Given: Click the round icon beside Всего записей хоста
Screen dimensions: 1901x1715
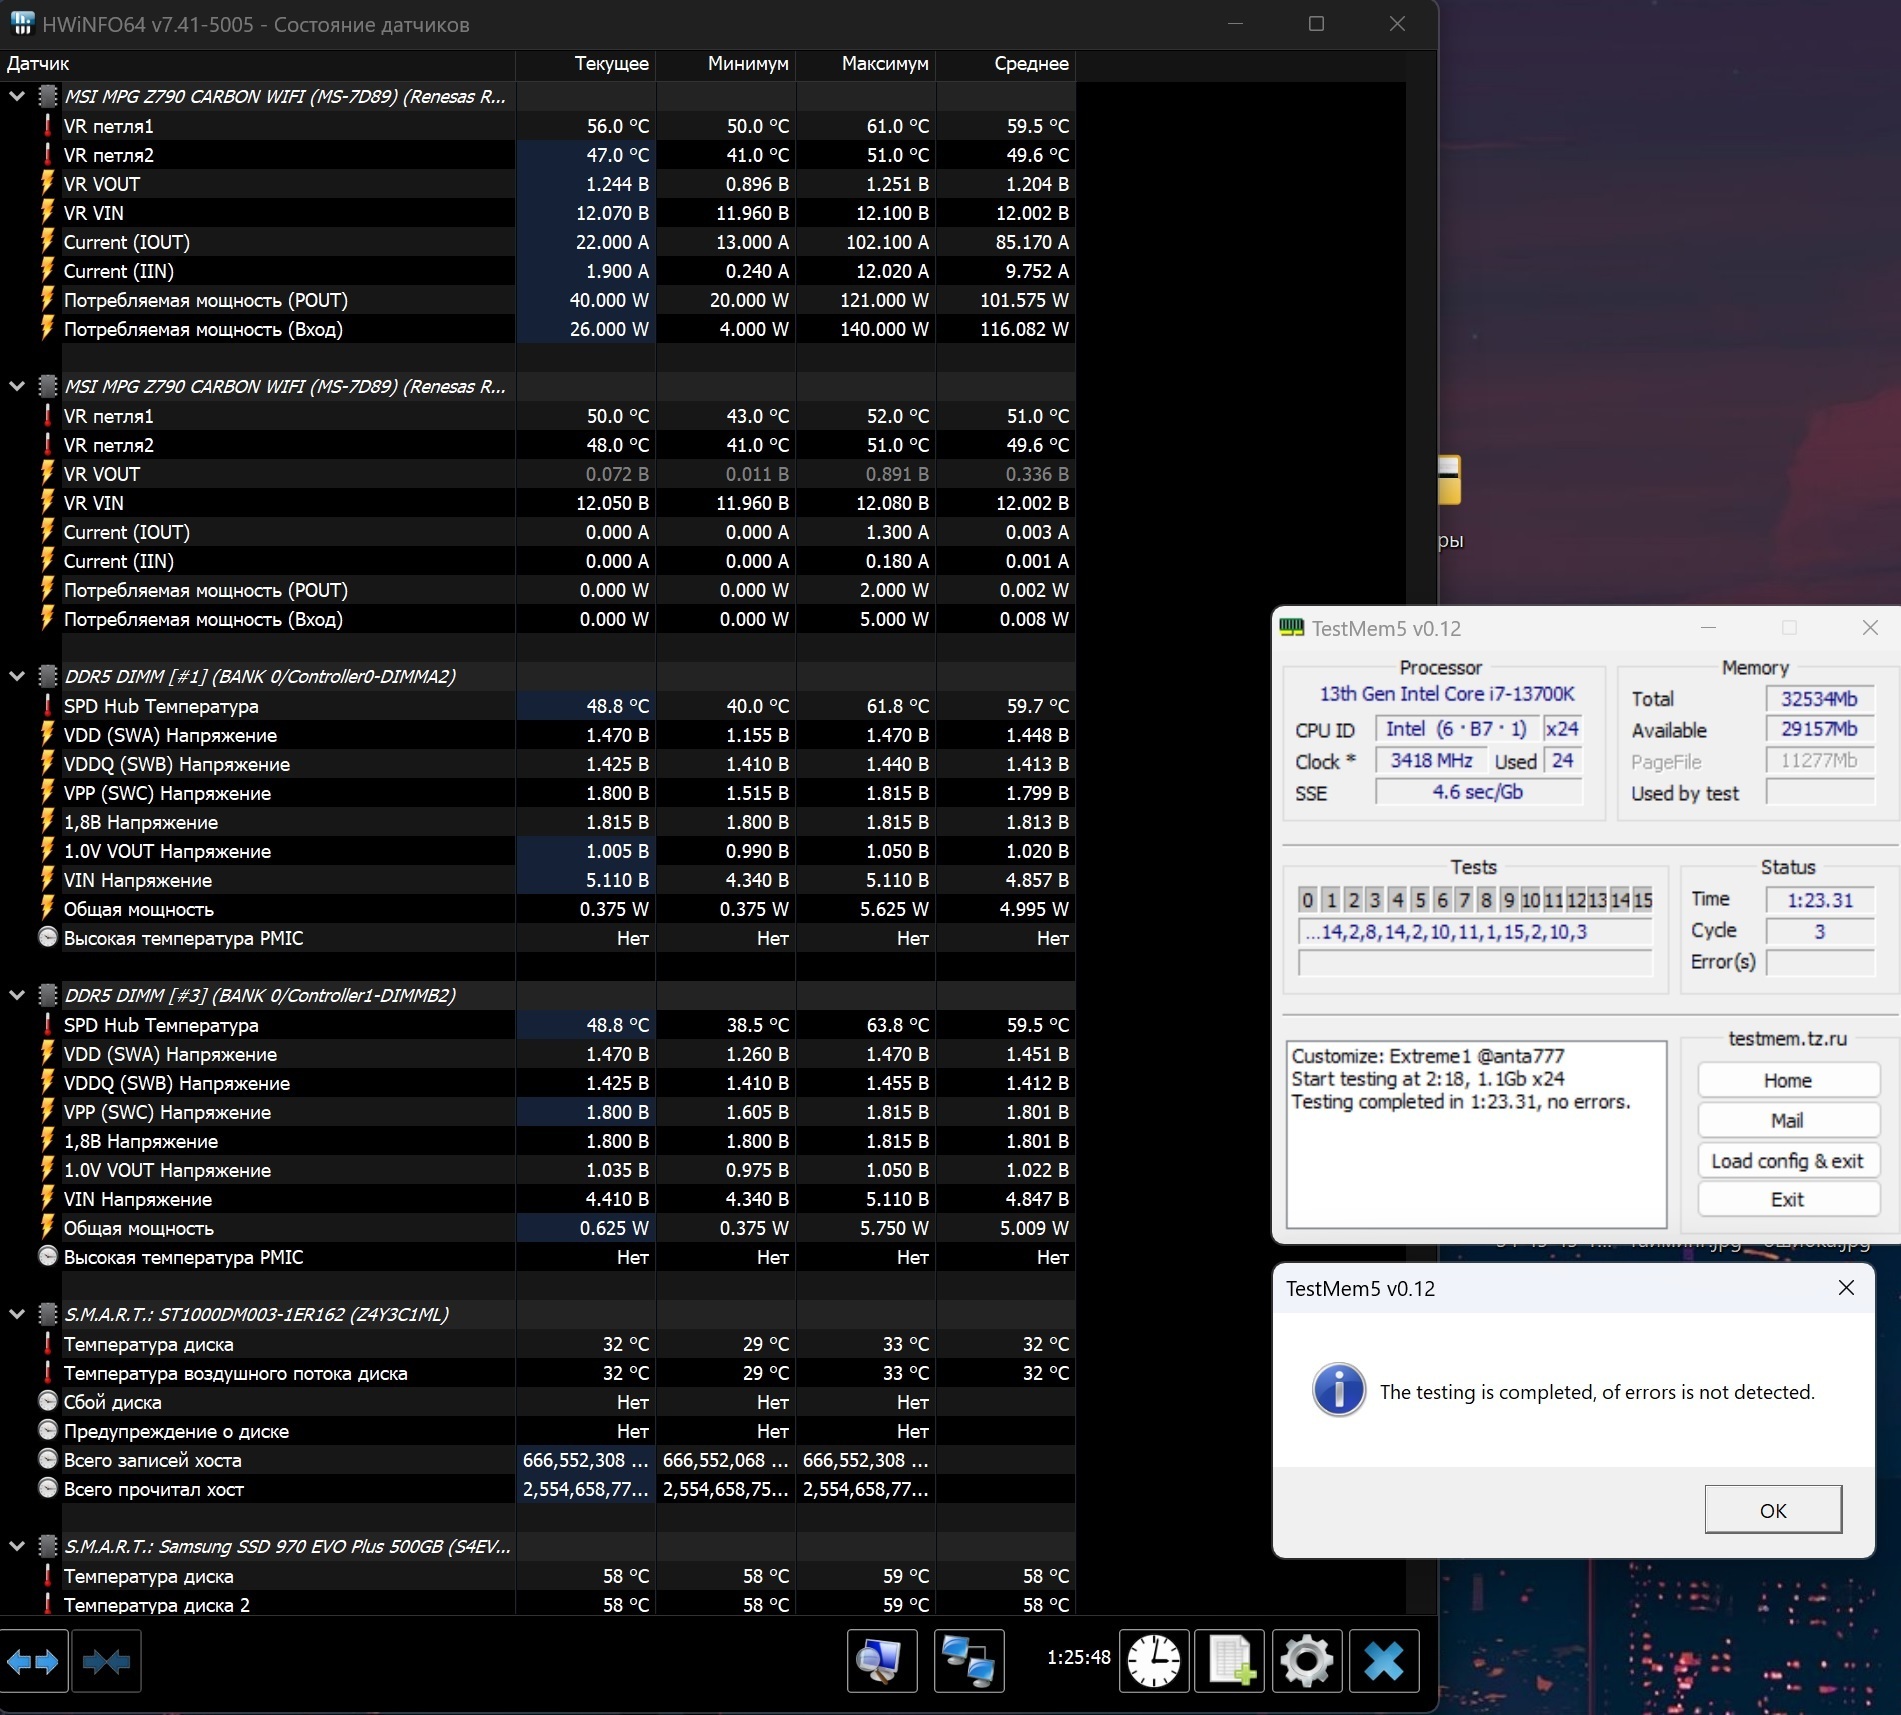Looking at the screenshot, I should coord(47,1460).
